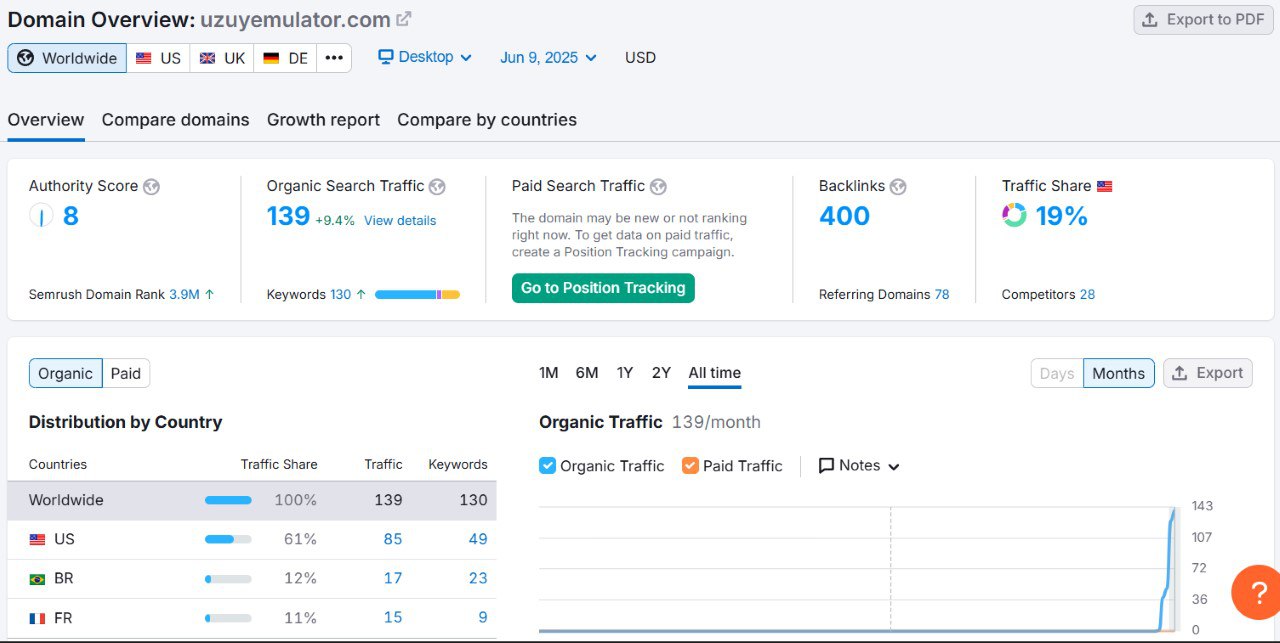Click the up arrow beside Semrush Domain Rank

(x=209, y=295)
